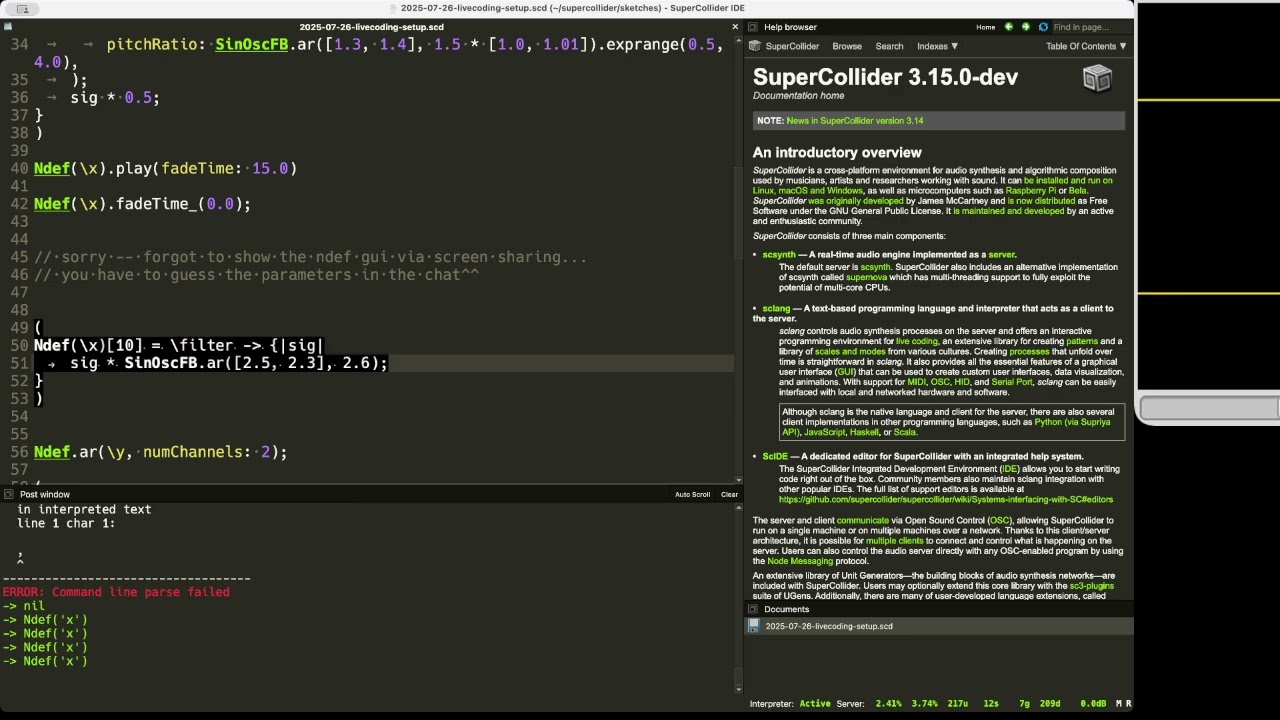
Task: Click the SuperCollider cube icon in help menu
Action: tap(756, 46)
